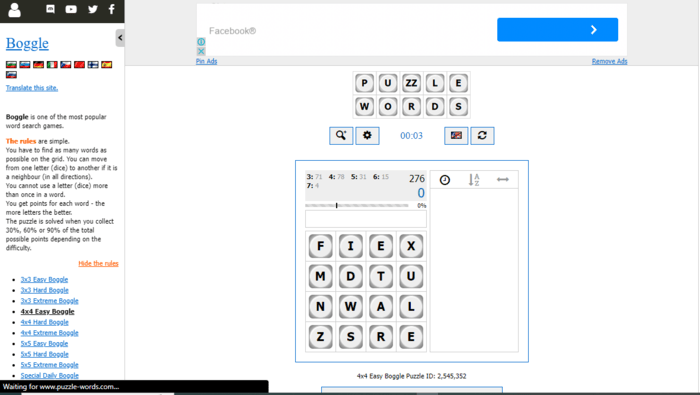The image size is (700, 395).
Task: Toggle sort words by length arrow
Action: click(503, 179)
